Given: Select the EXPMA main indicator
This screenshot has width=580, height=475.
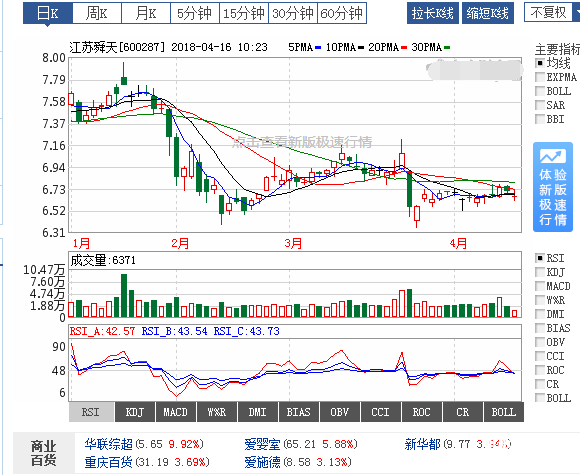Looking at the screenshot, I should 540,77.
